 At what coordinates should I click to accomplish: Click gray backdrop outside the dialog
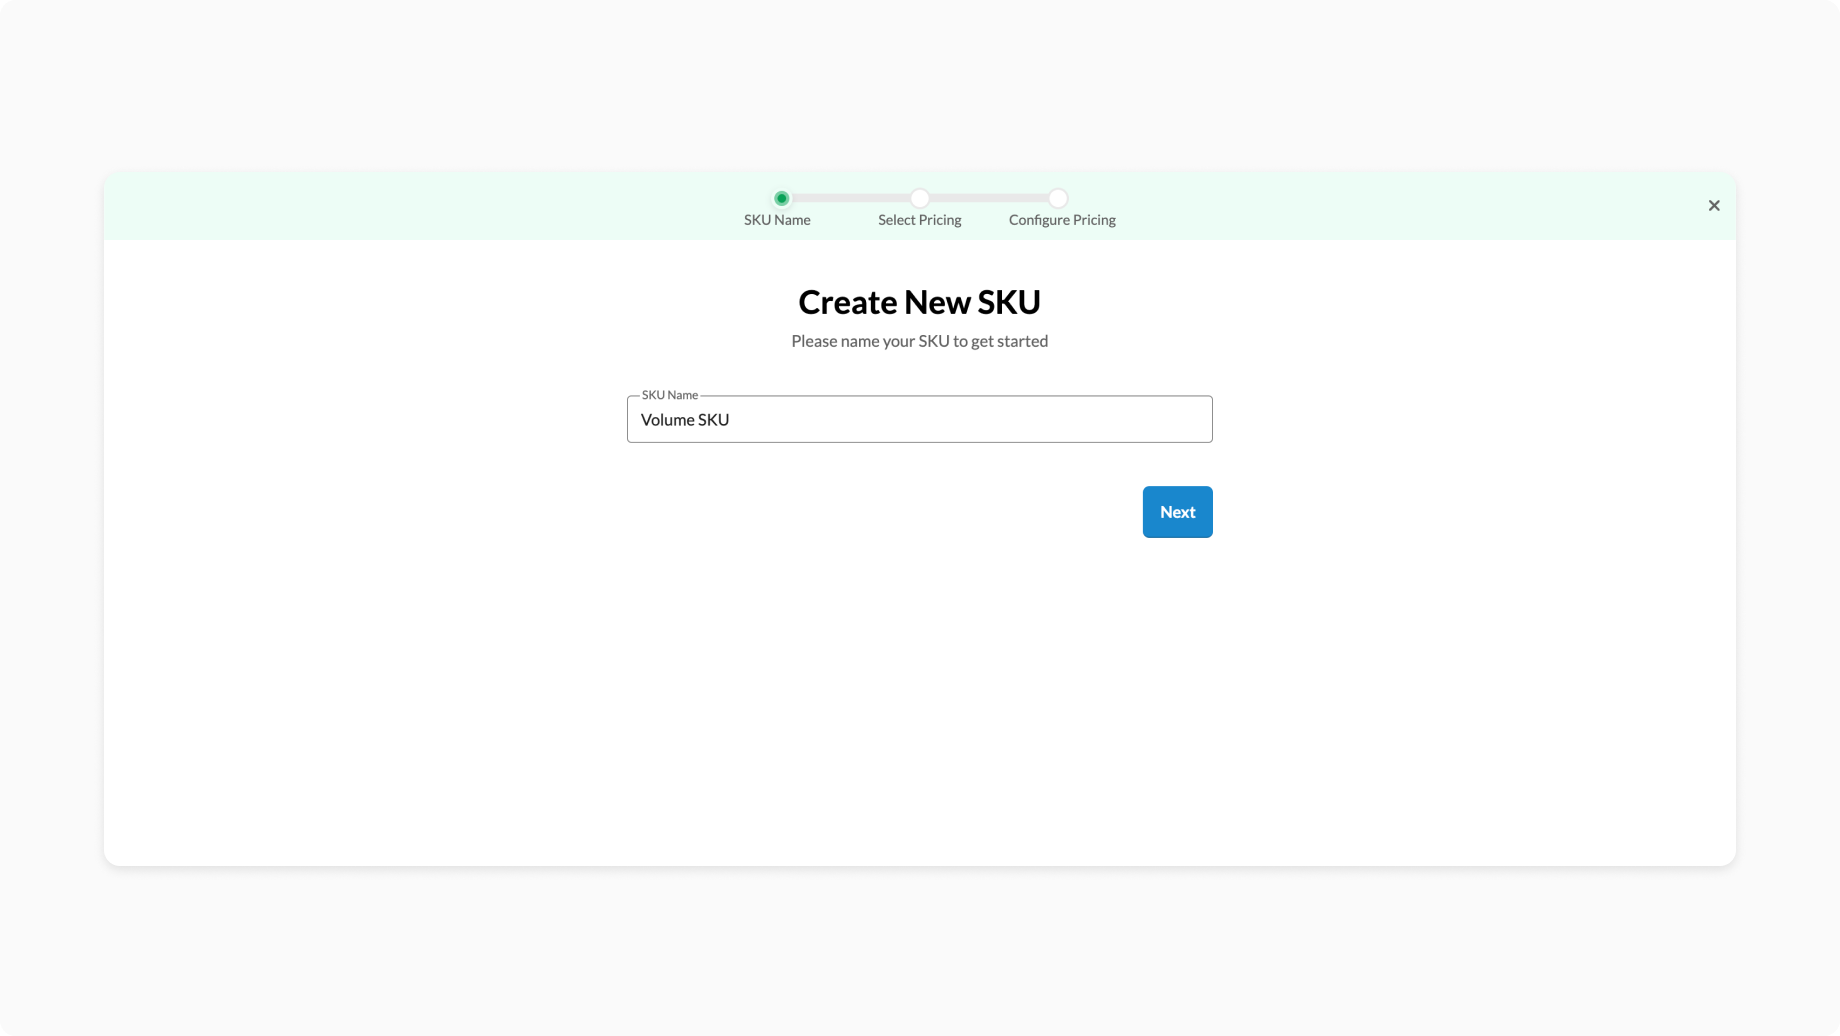tap(919, 950)
